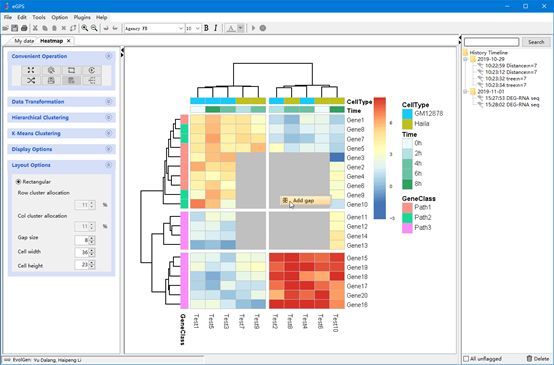Click the rectangle frame icon in Convenient Operation
Image resolution: width=554 pixels, height=365 pixels.
coord(71,70)
